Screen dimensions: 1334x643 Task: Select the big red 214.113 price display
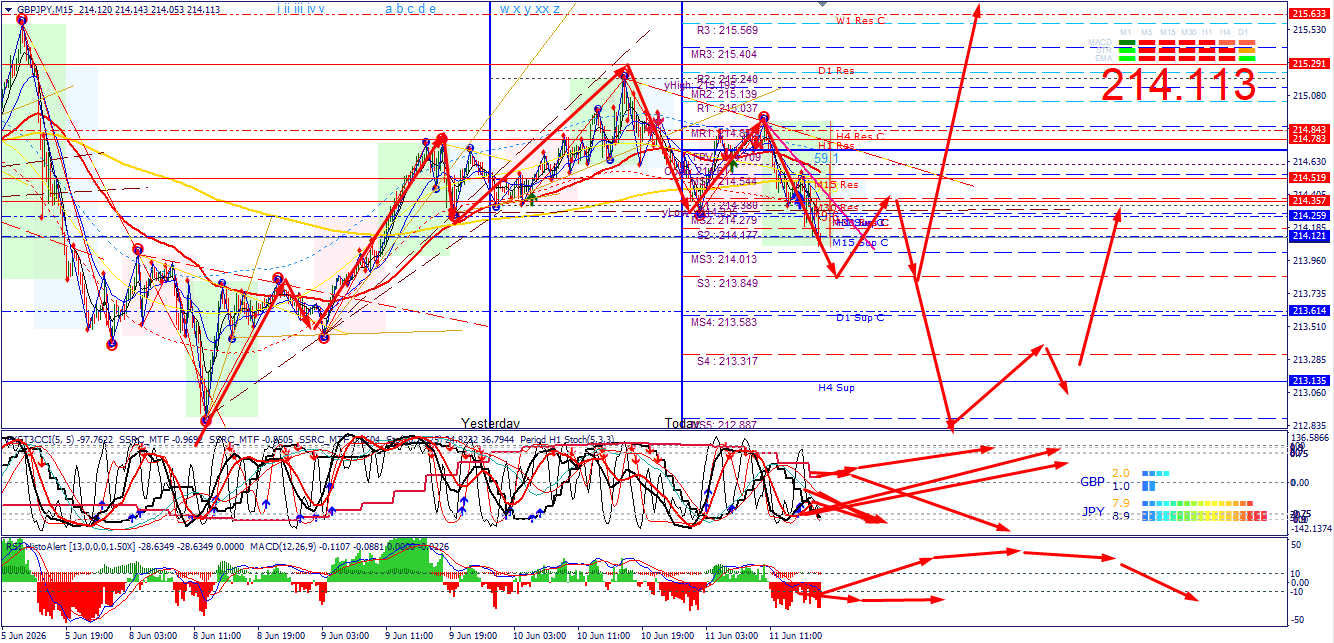pyautogui.click(x=1179, y=85)
